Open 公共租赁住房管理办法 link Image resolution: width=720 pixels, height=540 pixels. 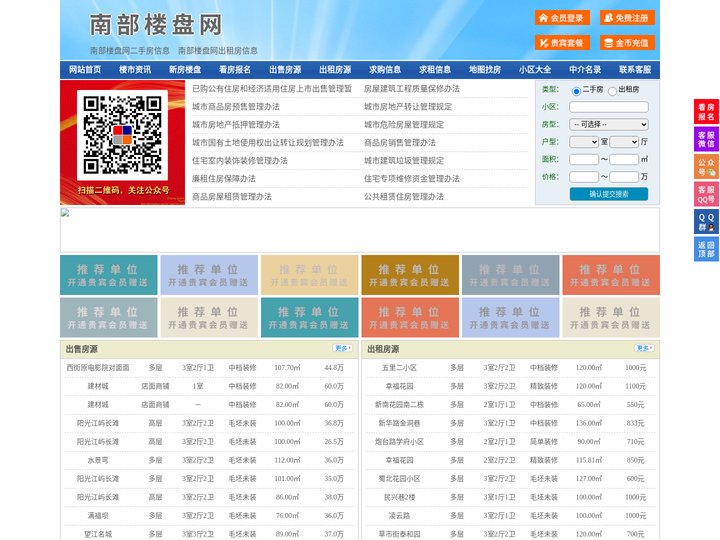coord(404,196)
